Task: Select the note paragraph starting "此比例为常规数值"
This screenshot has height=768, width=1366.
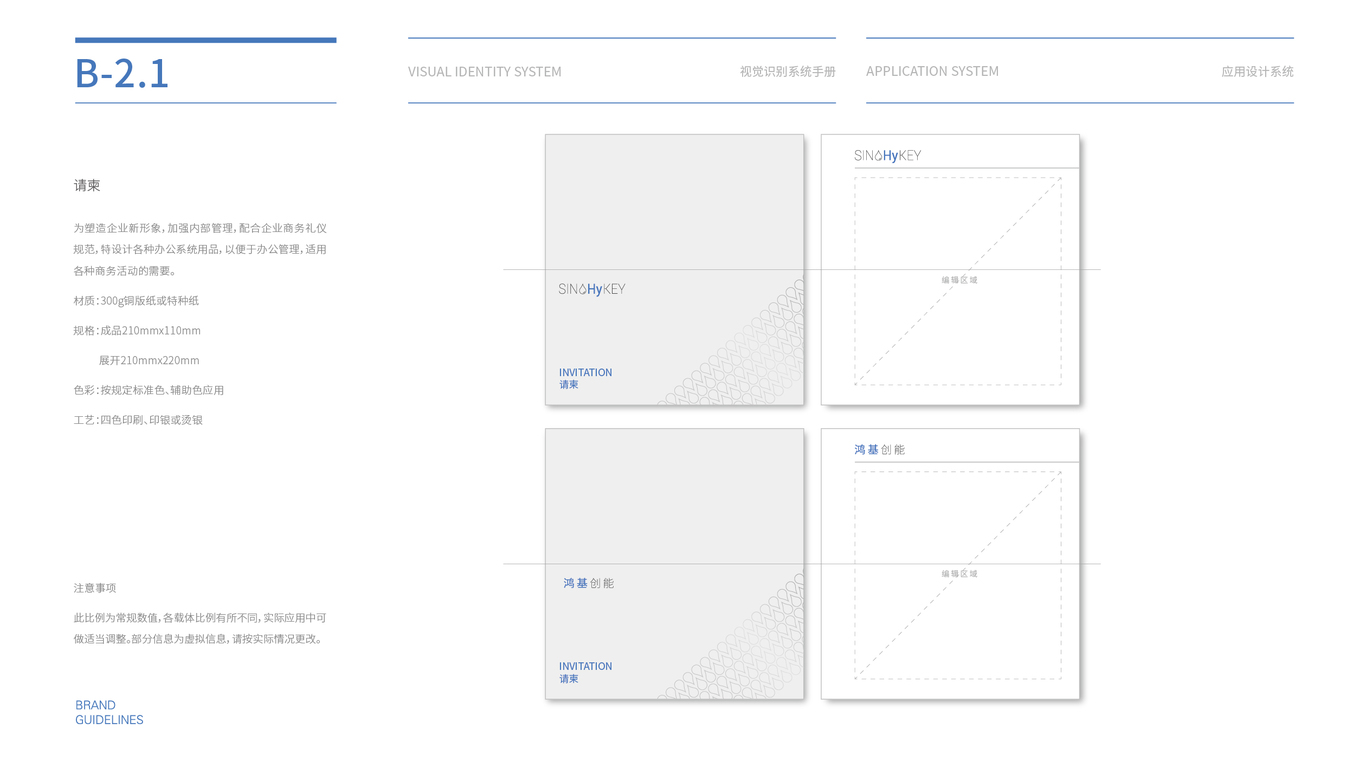Action: click(x=200, y=628)
